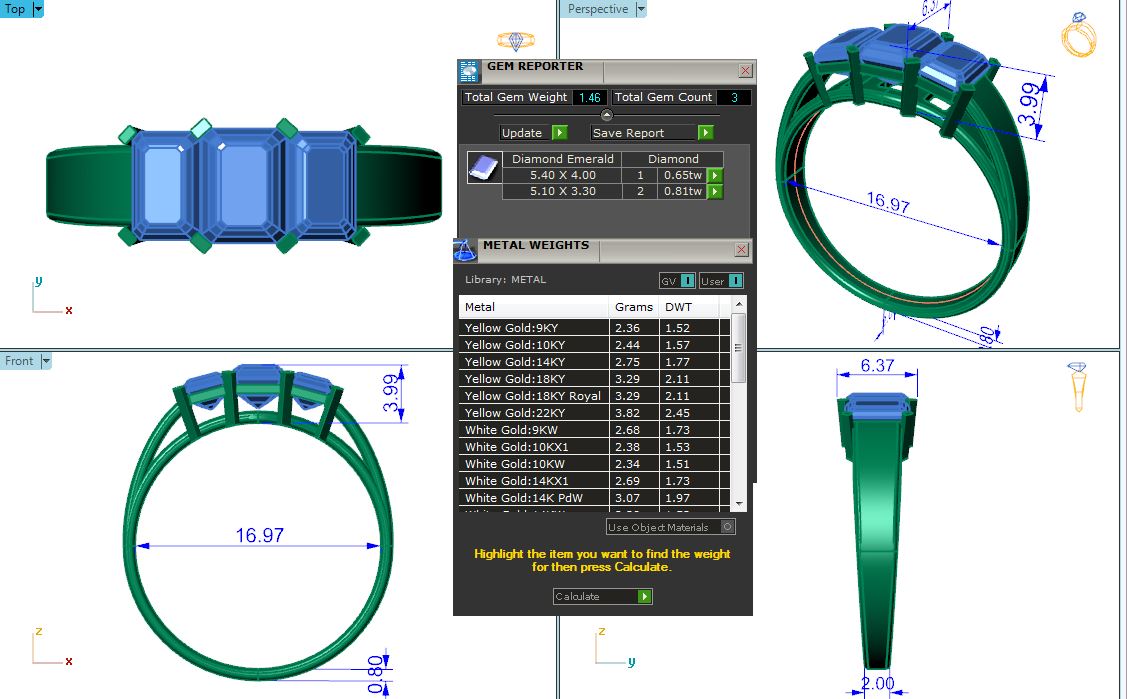The height and width of the screenshot is (699, 1127).
Task: Click the Gem Reporter panel icon
Action: pos(469,71)
